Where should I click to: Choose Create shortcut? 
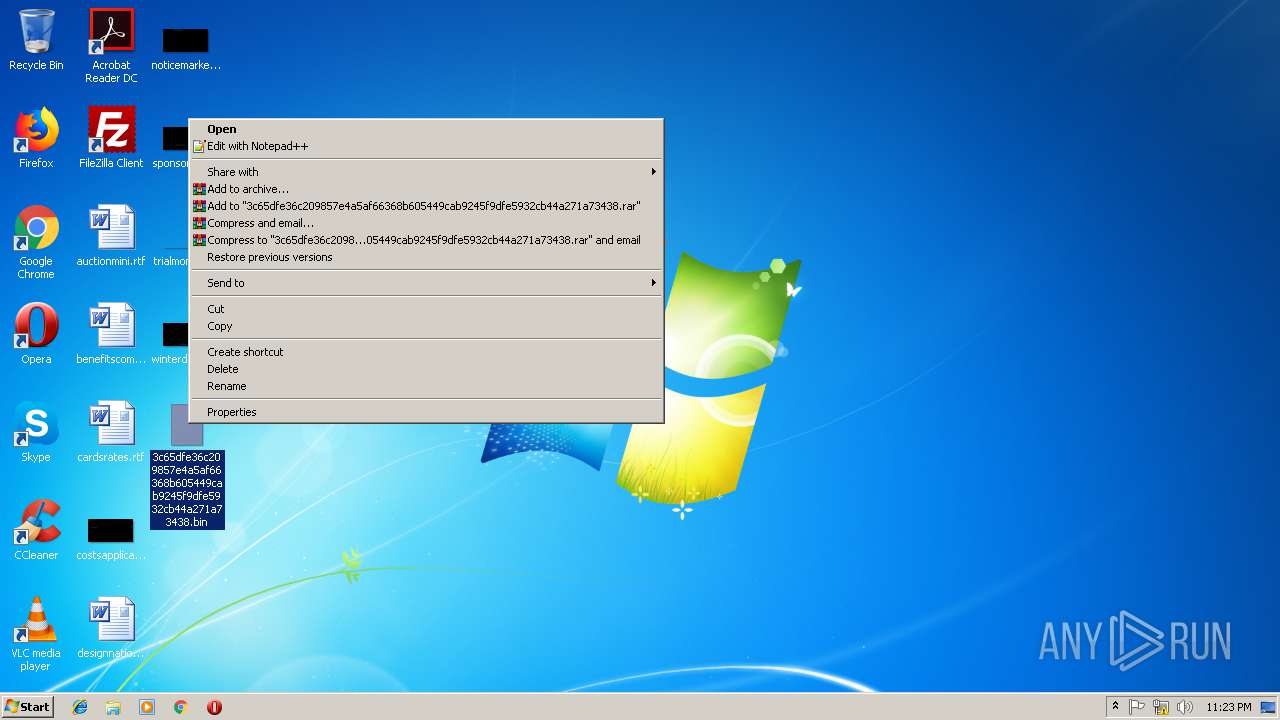pyautogui.click(x=426, y=352)
